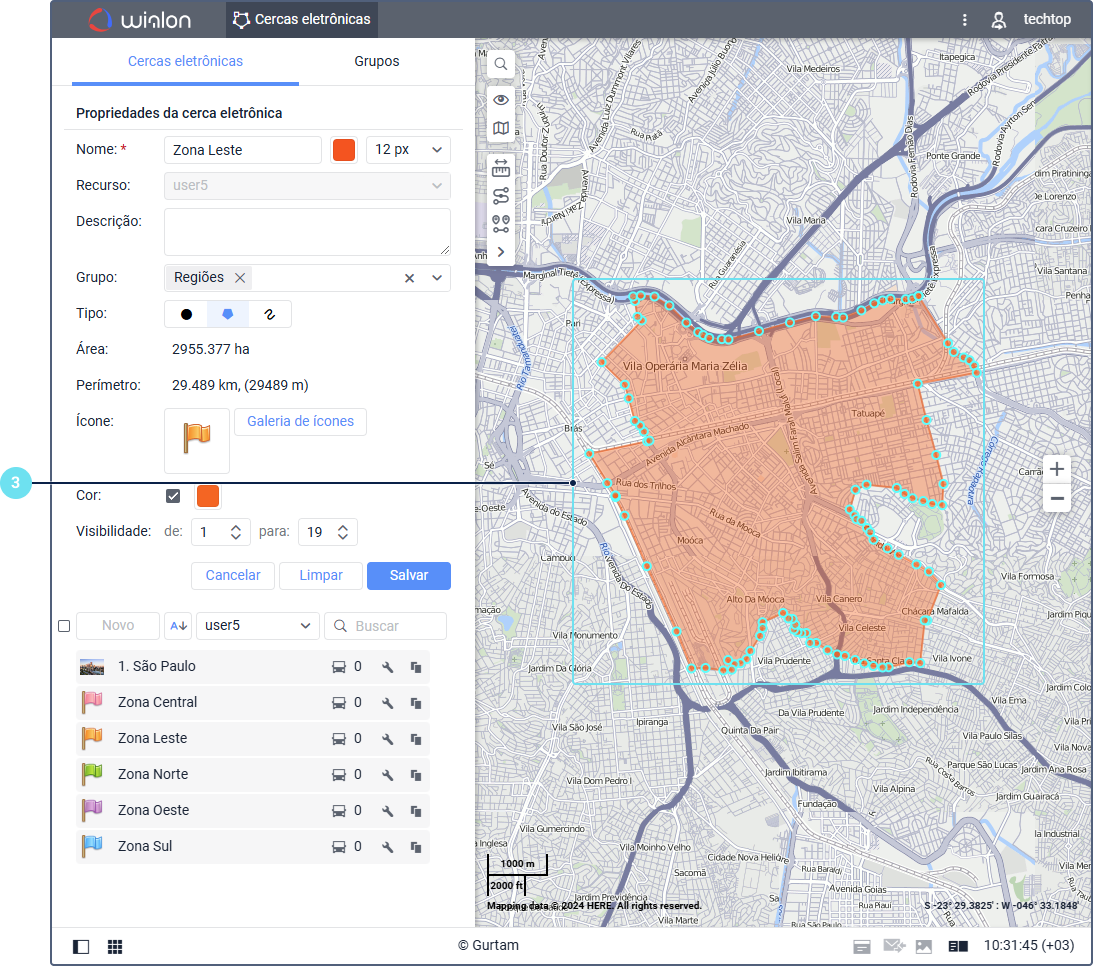Image resolution: width=1093 pixels, height=966 pixels.
Task: Open the map search tool
Action: point(501,64)
